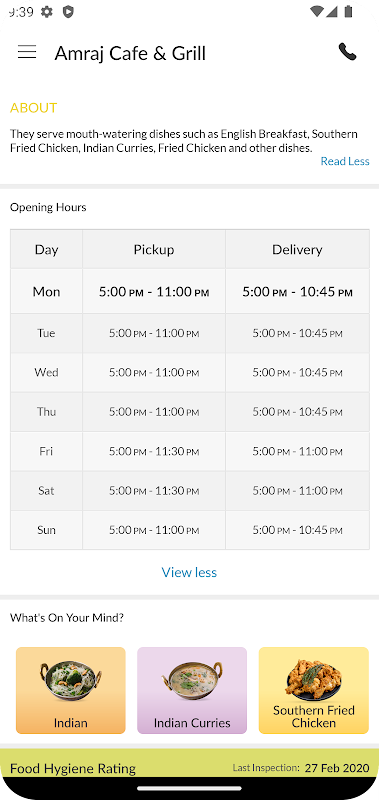The image size is (379, 800).
Task: Tap the Last Inspection date 27 Feb 2020
Action: 337,768
